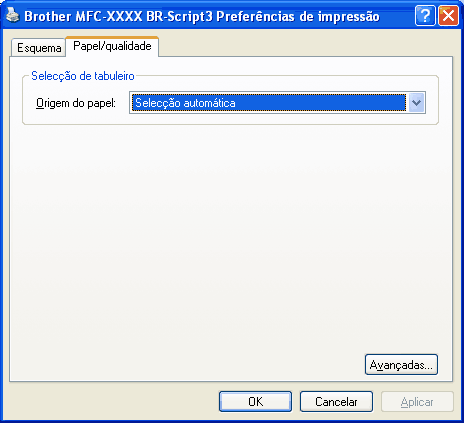
Task: Close the Preferências de impressão dialog
Action: 448,16
